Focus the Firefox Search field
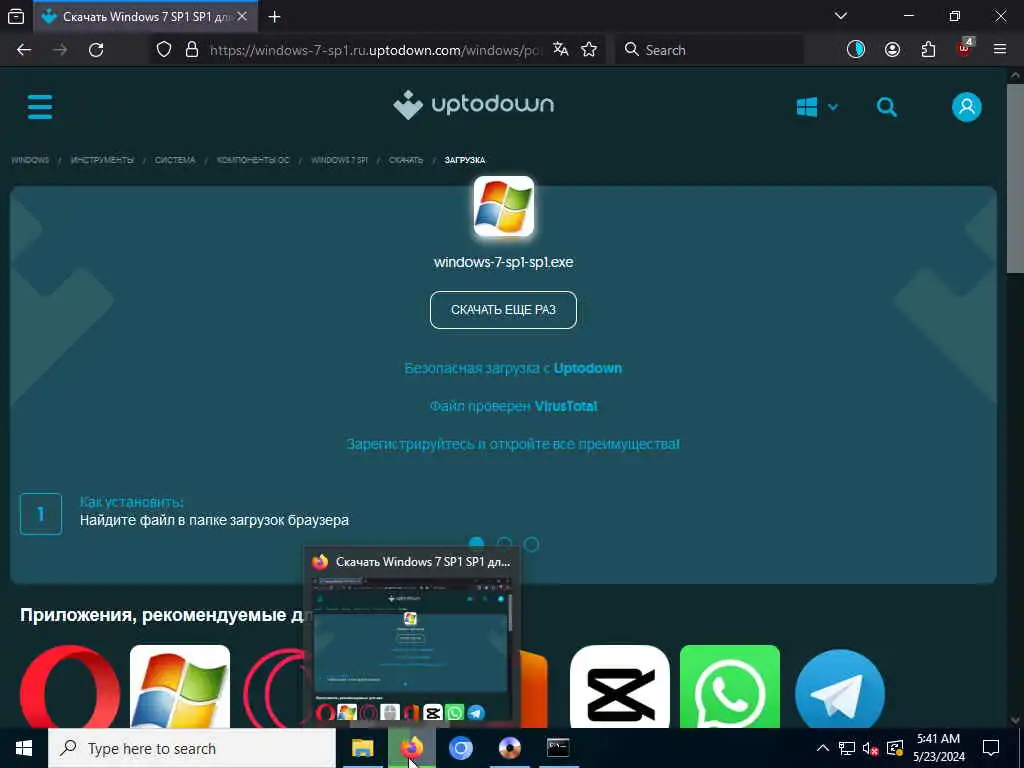The height and width of the screenshot is (768, 1024). pos(709,50)
